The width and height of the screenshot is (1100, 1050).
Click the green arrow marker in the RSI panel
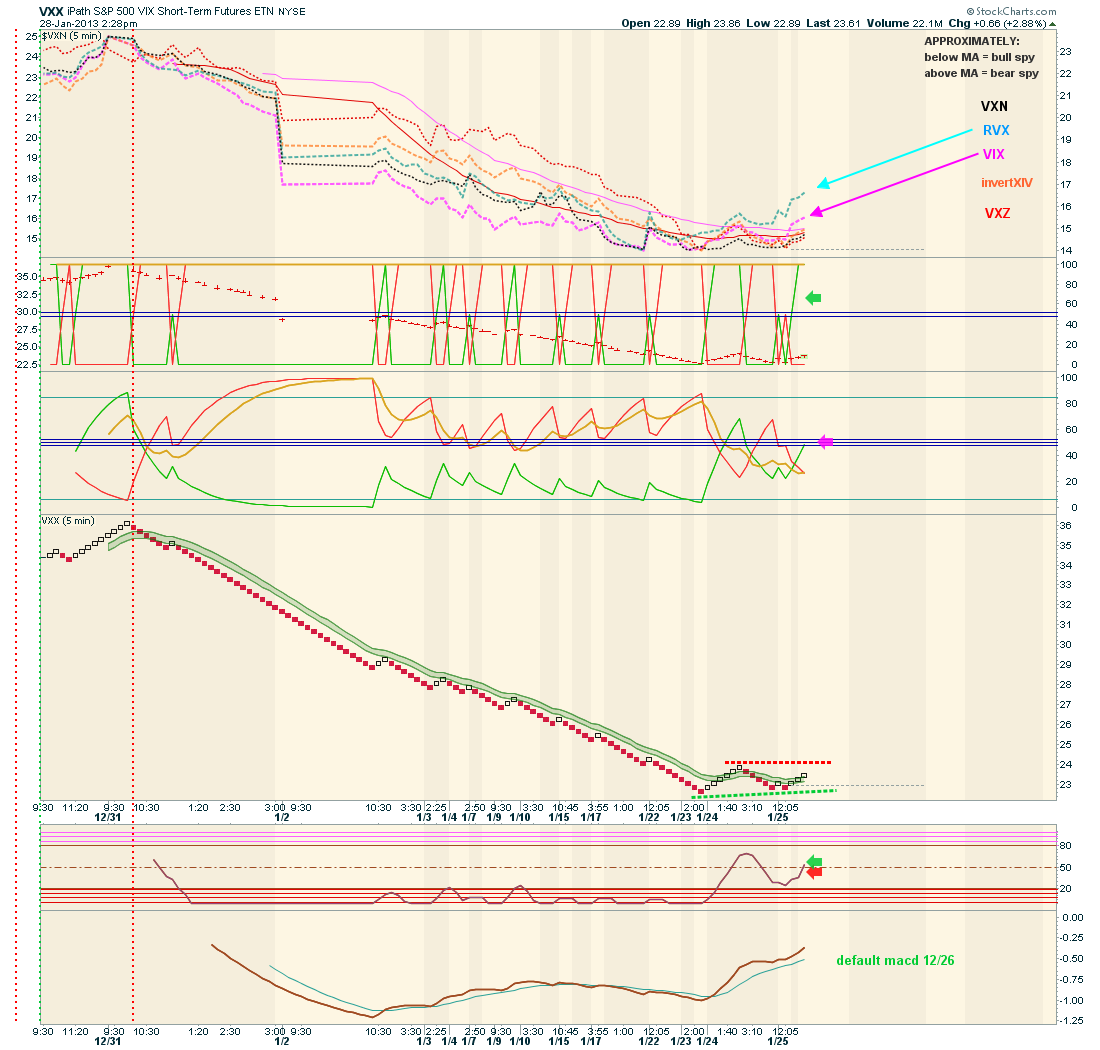pyautogui.click(x=814, y=862)
